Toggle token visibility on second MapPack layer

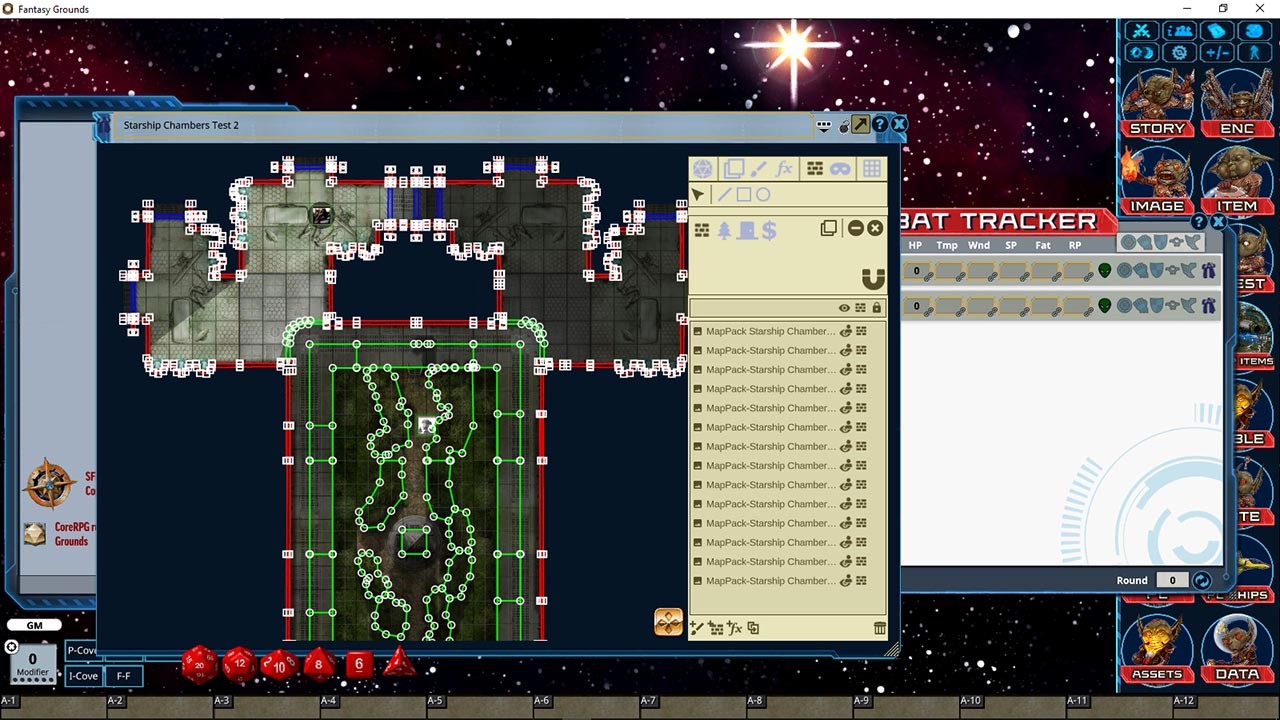846,351
